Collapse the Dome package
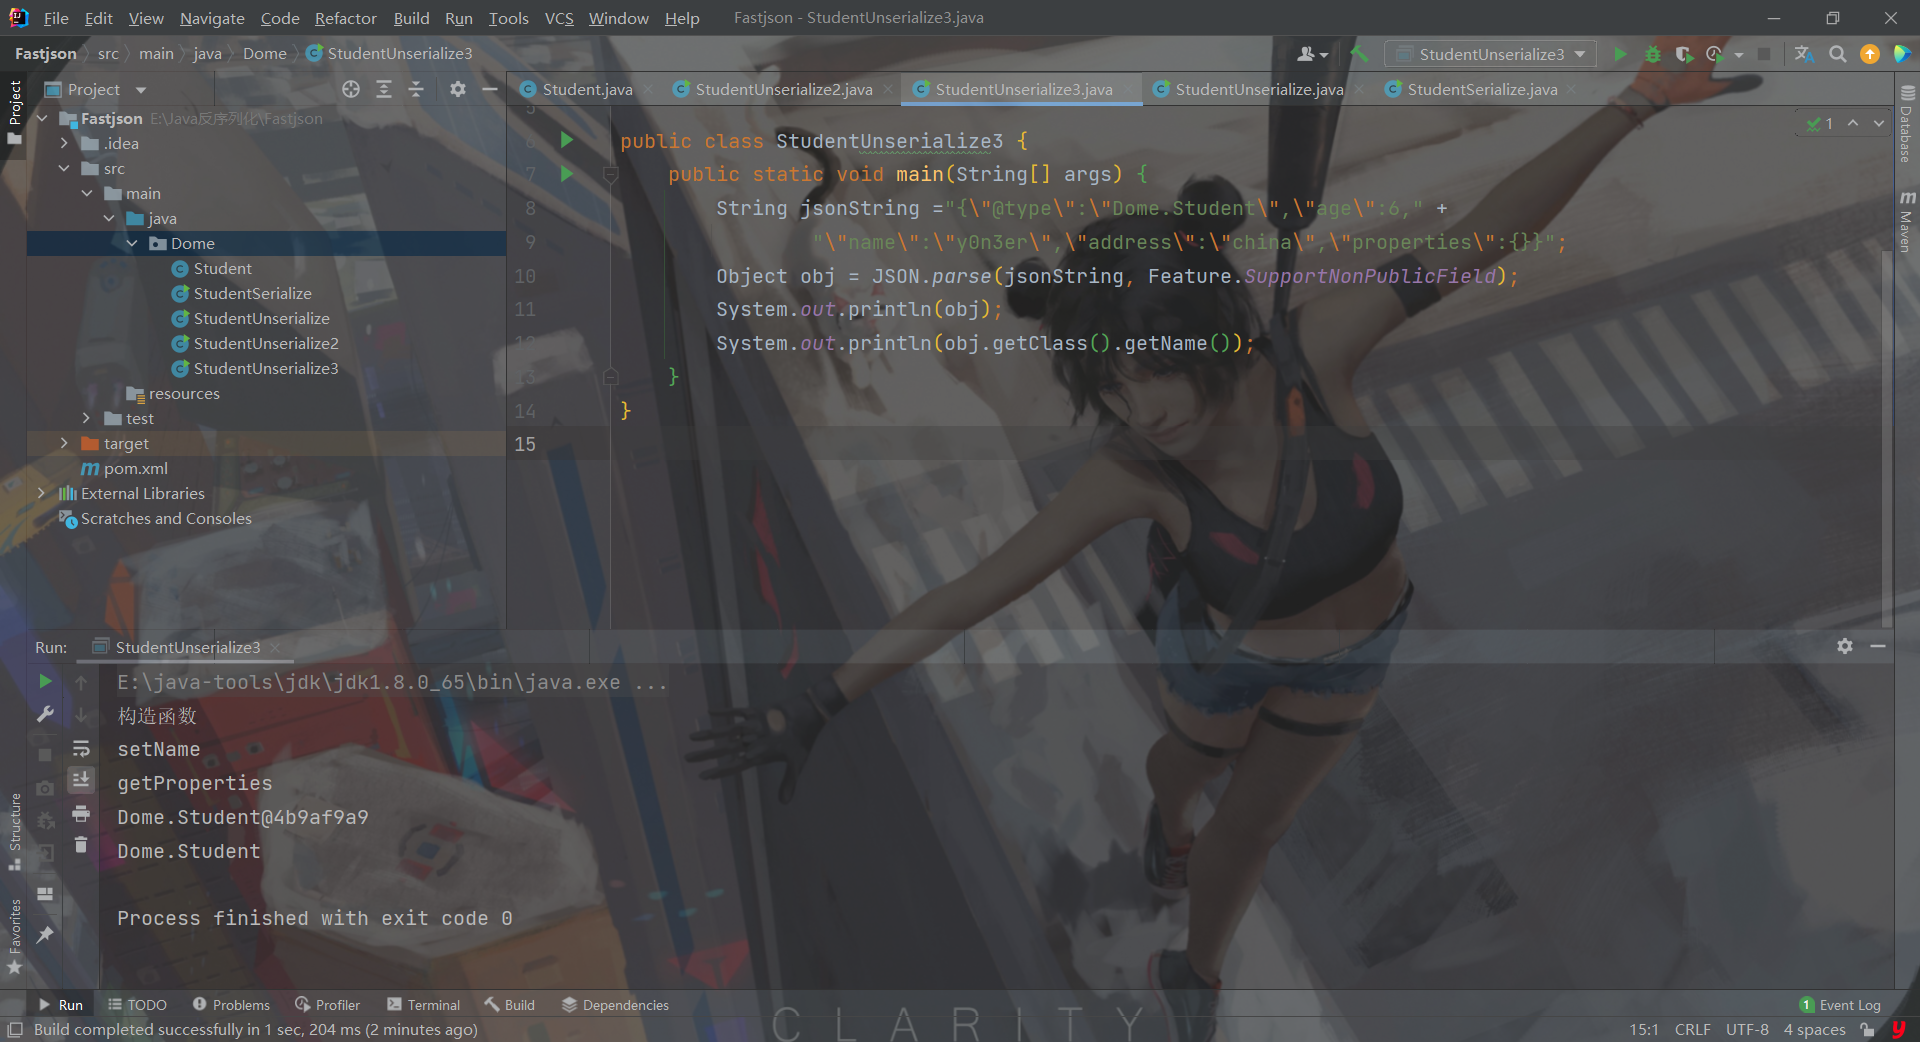 [132, 243]
